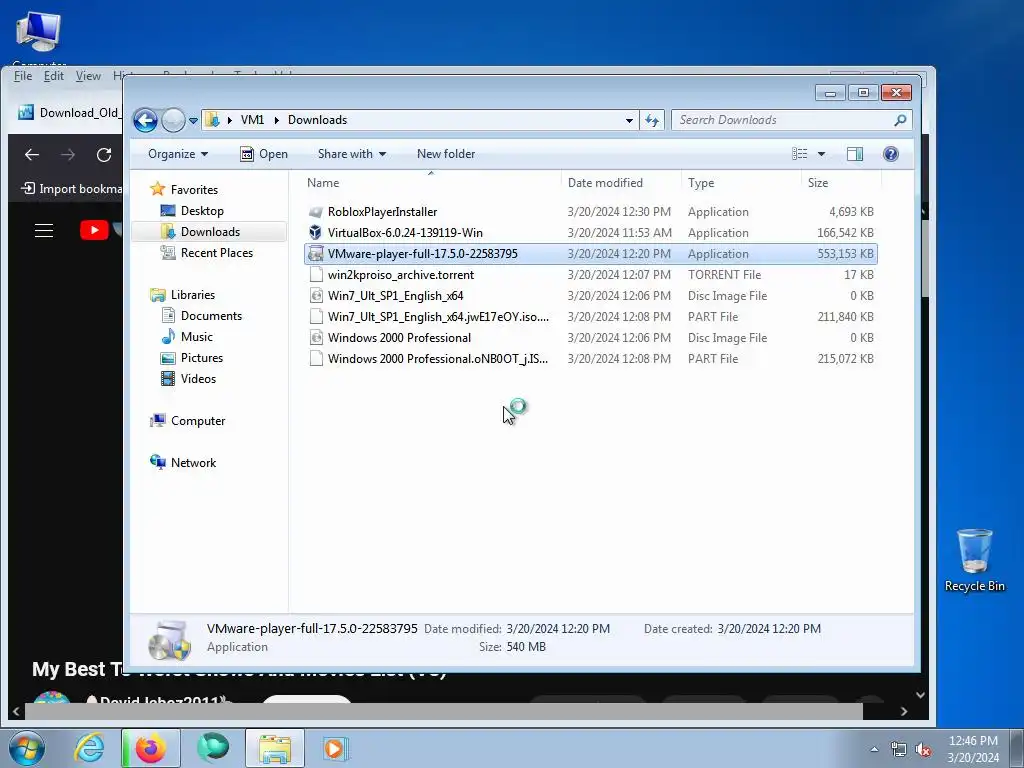Switch to Download_Old tab in Firefox
This screenshot has width=1024, height=768.
point(69,112)
